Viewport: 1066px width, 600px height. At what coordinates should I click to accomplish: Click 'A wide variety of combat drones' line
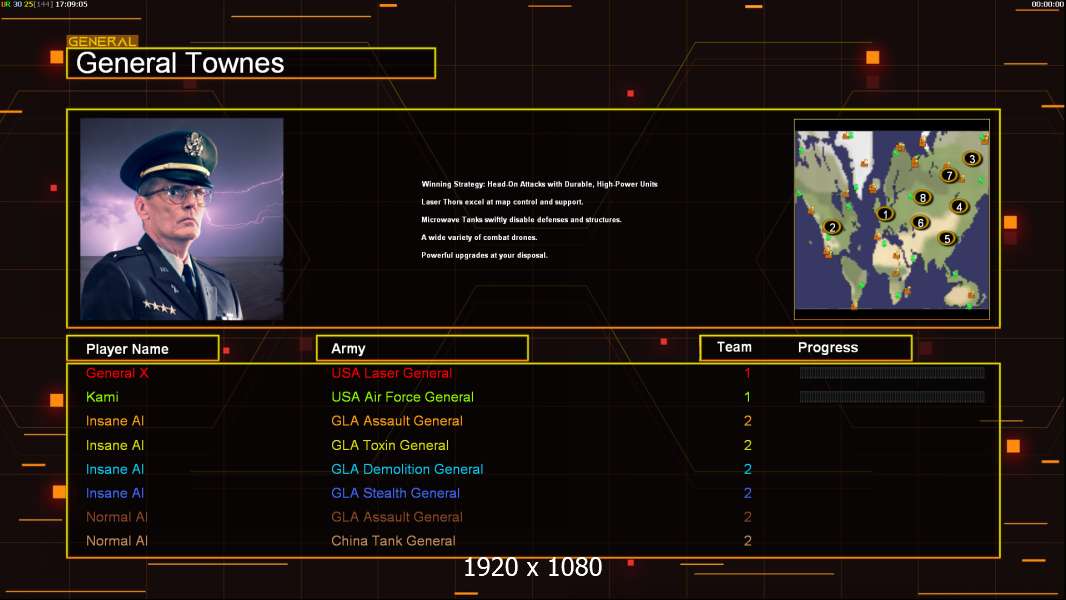pyautogui.click(x=479, y=237)
